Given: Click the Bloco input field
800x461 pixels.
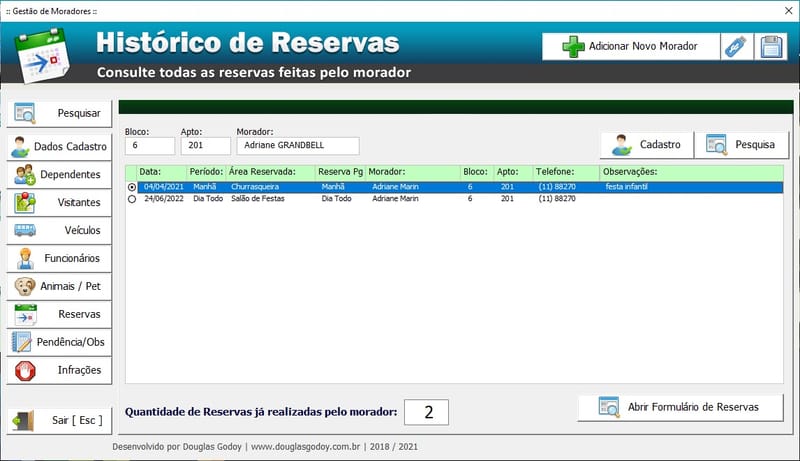Looking at the screenshot, I should pyautogui.click(x=149, y=146).
